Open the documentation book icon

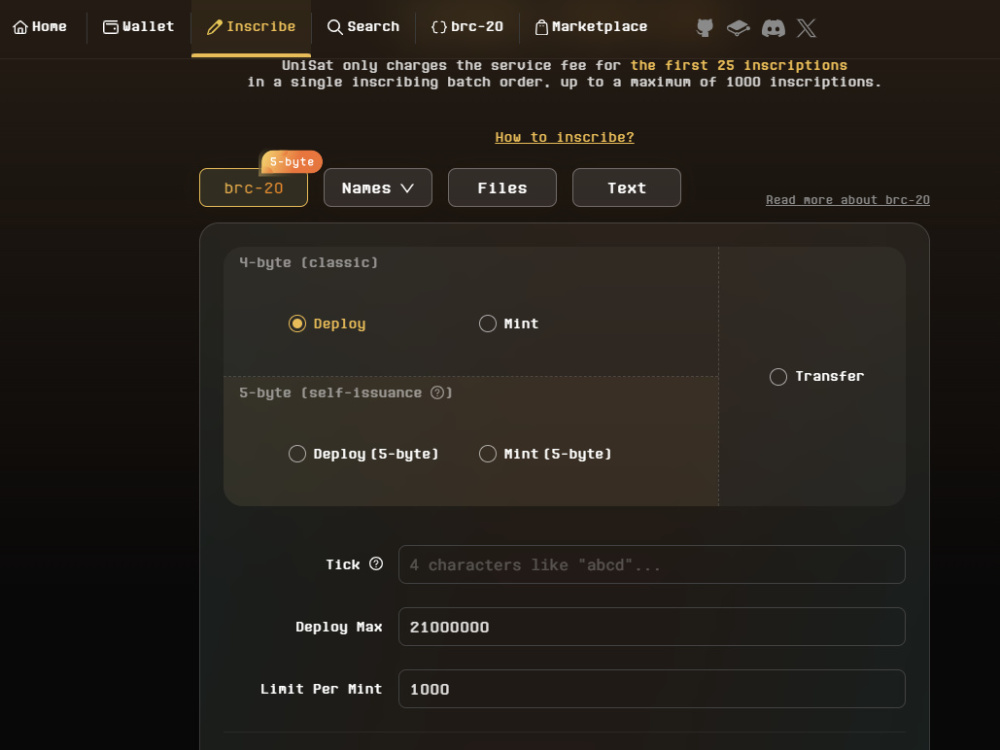coord(738,27)
